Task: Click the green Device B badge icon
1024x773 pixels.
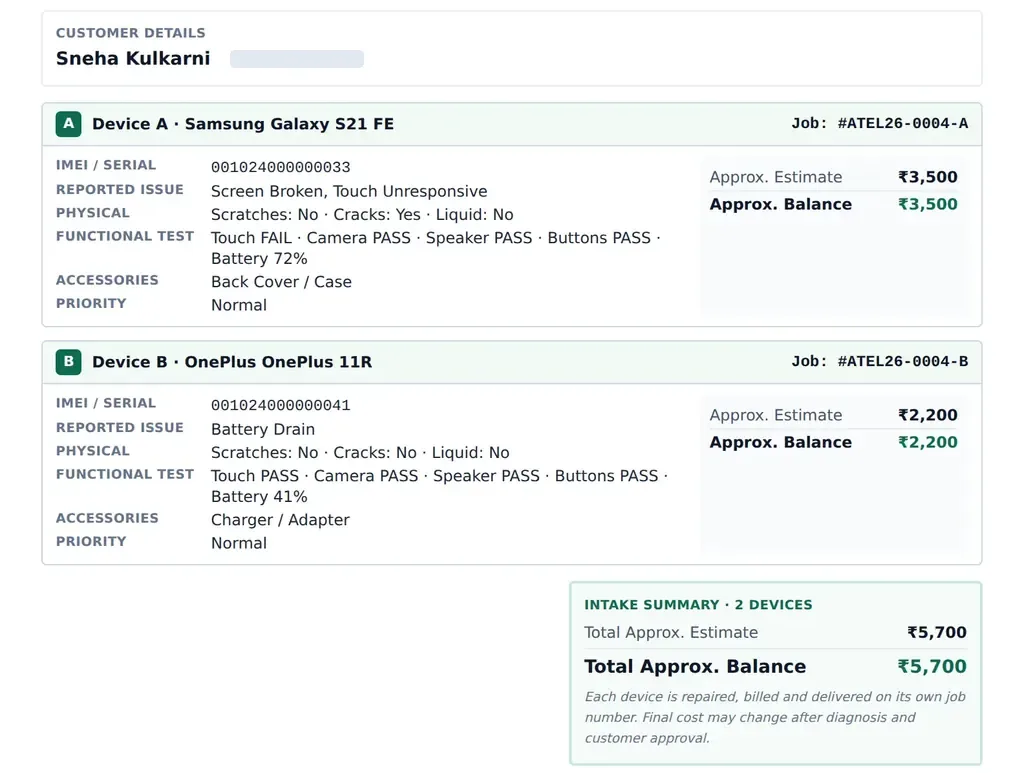Action: click(x=69, y=362)
